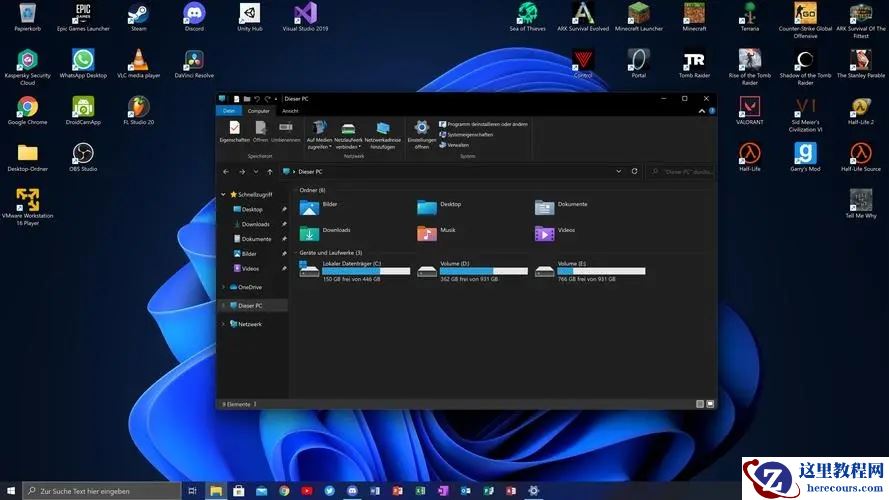Navigate up one folder level

[270, 172]
